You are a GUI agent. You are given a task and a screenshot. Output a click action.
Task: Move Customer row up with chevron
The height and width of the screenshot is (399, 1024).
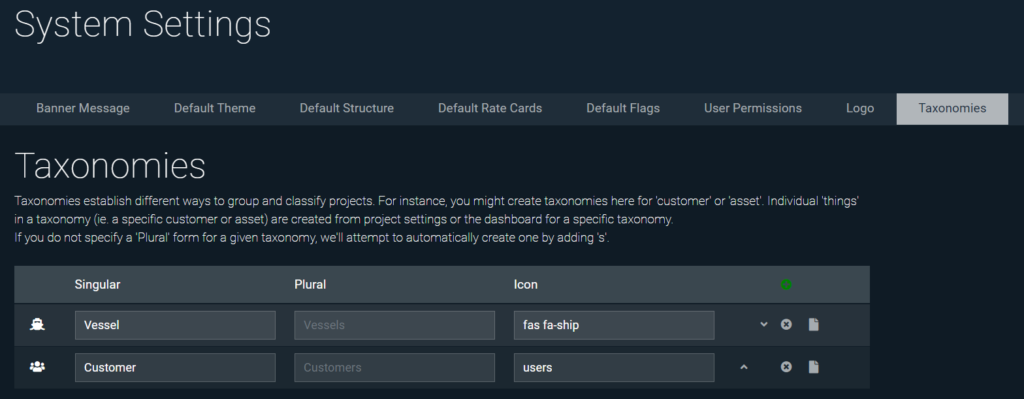tap(743, 367)
